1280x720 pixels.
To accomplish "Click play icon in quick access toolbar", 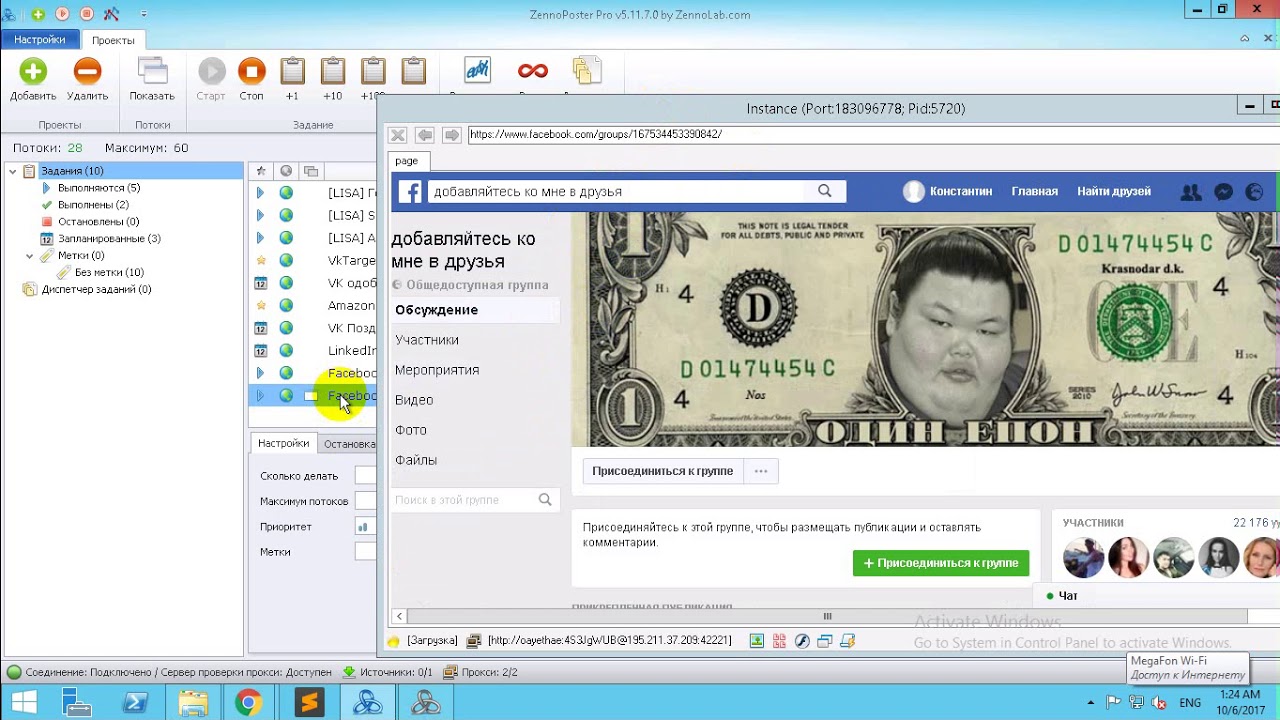I will pyautogui.click(x=62, y=14).
